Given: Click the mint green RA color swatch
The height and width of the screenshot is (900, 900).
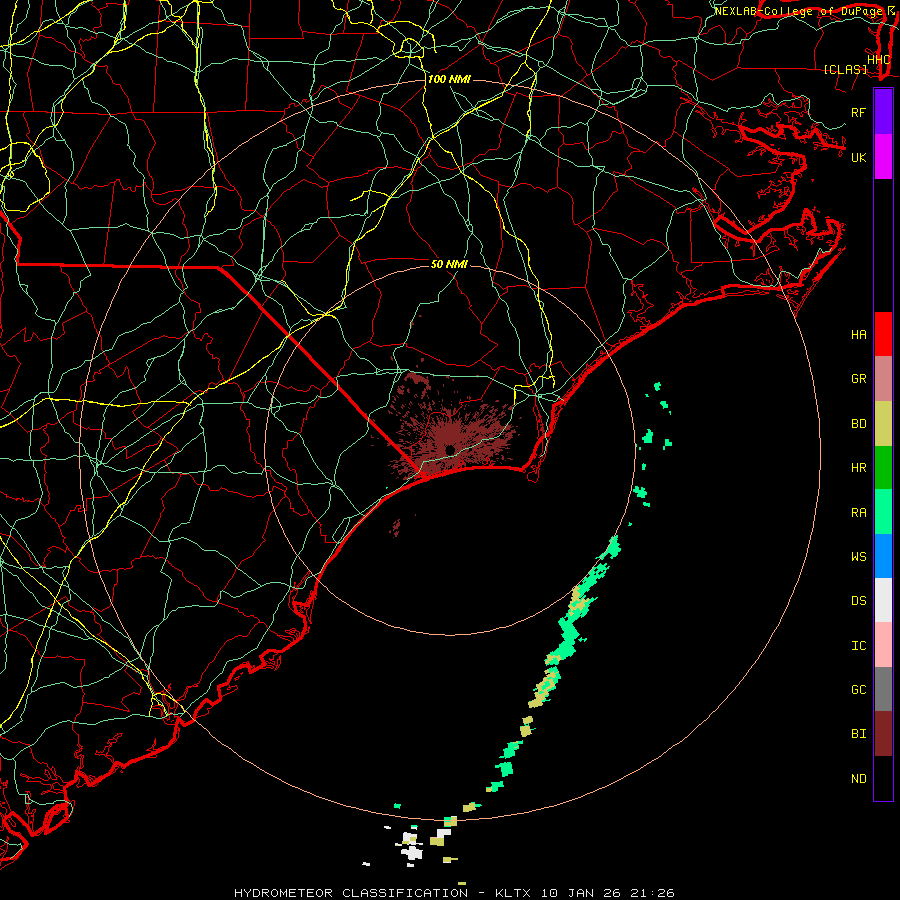Looking at the screenshot, I should point(883,512).
